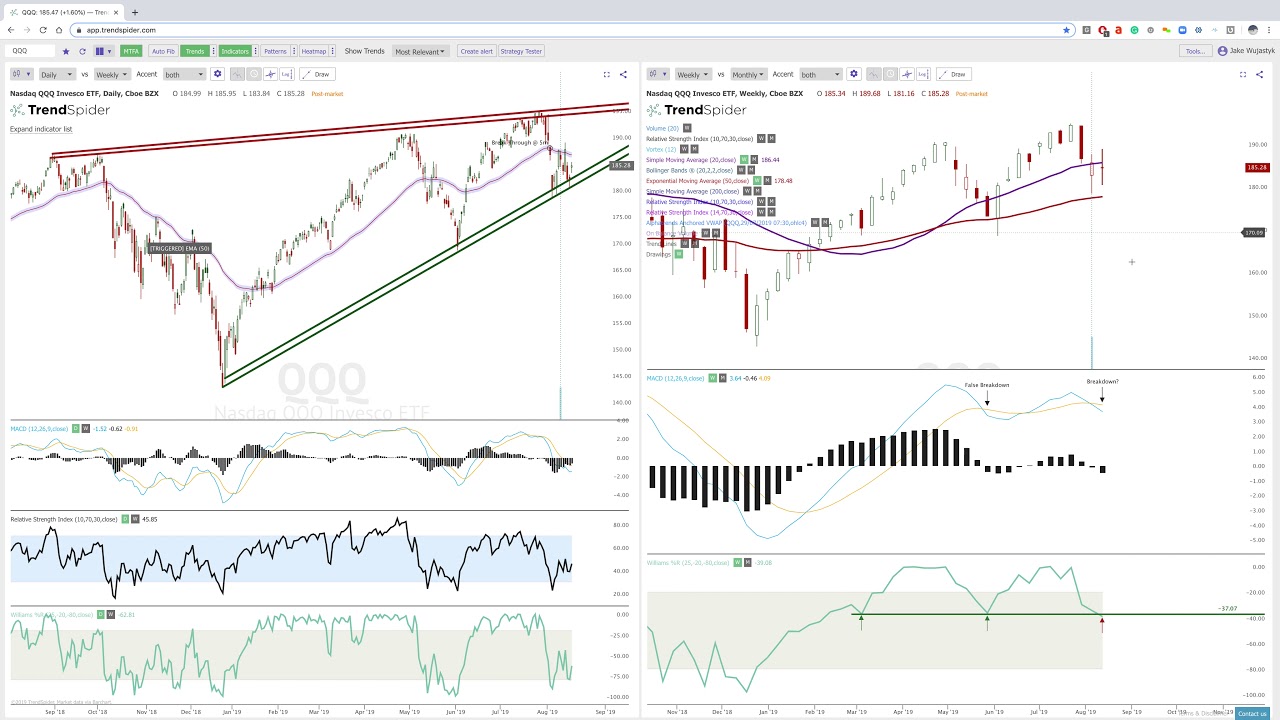The width and height of the screenshot is (1280, 720).
Task: Open a new browser tab
Action: (134, 12)
